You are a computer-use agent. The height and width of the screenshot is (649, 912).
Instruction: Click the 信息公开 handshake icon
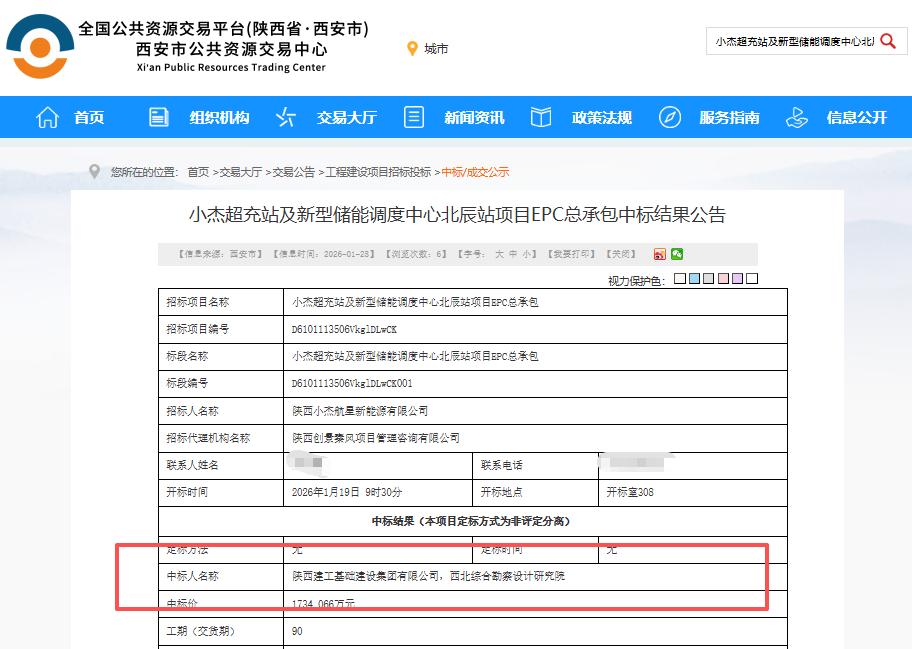796,117
